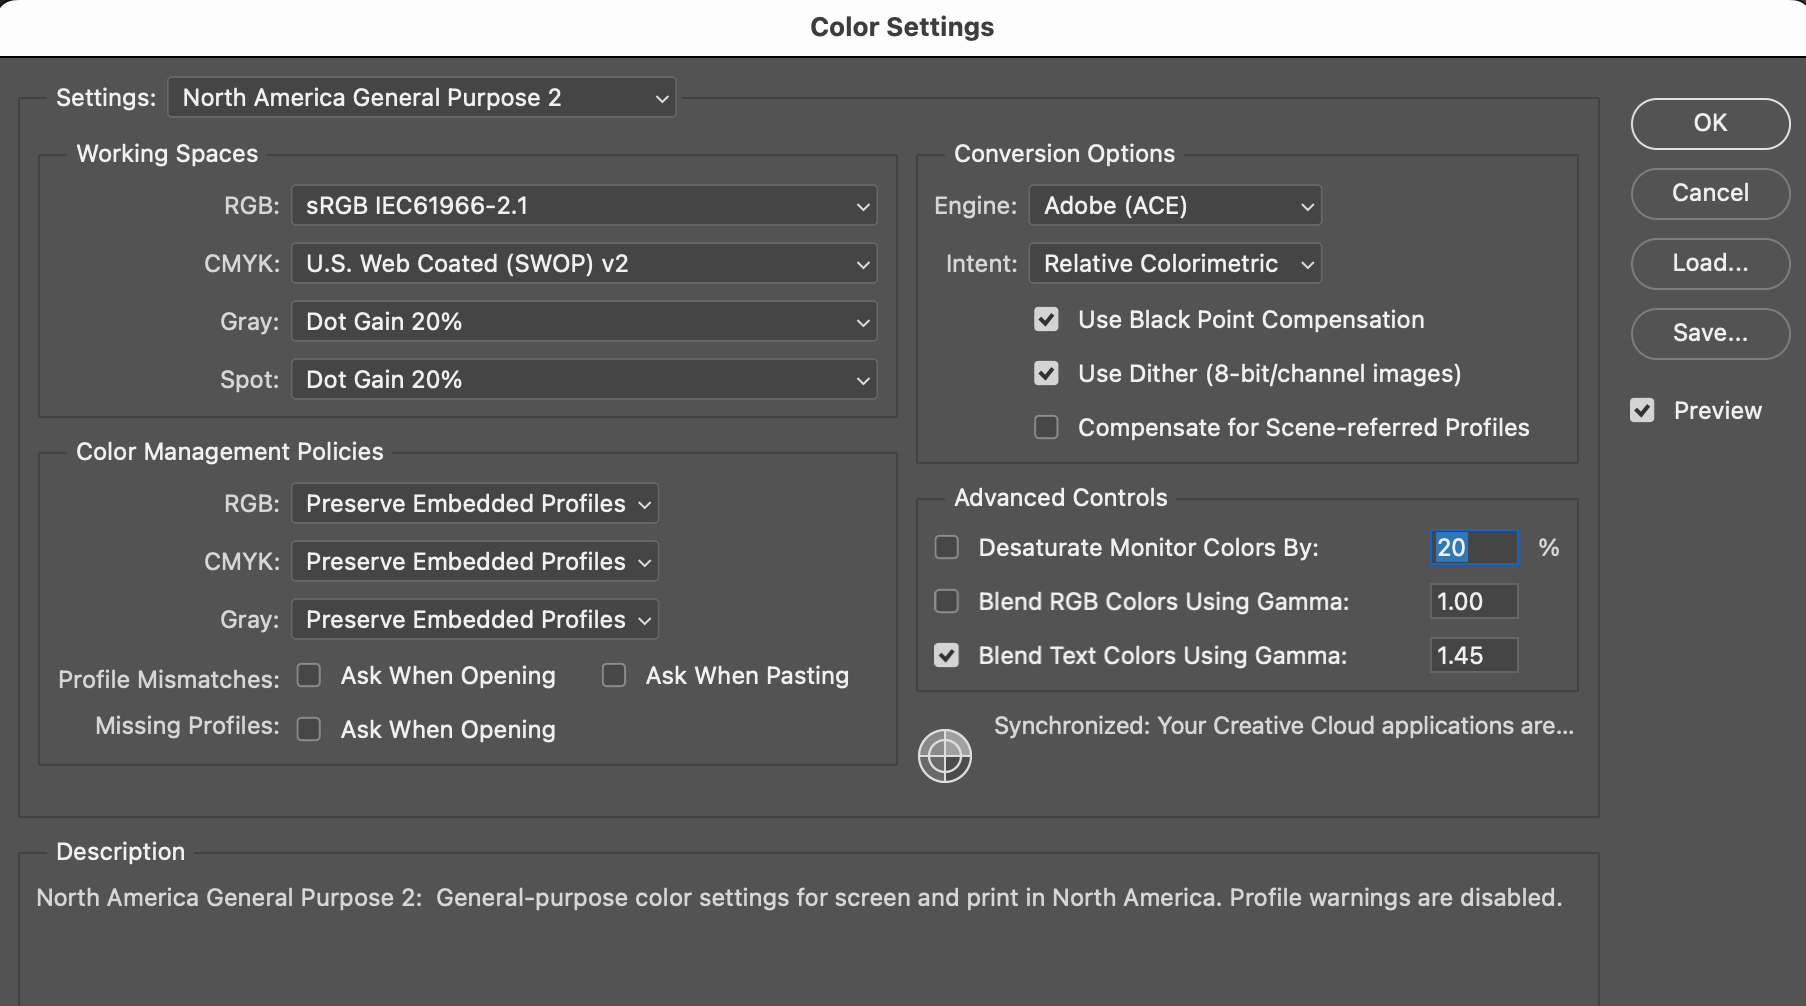The image size is (1806, 1006).
Task: Click the OK button
Action: point(1709,123)
